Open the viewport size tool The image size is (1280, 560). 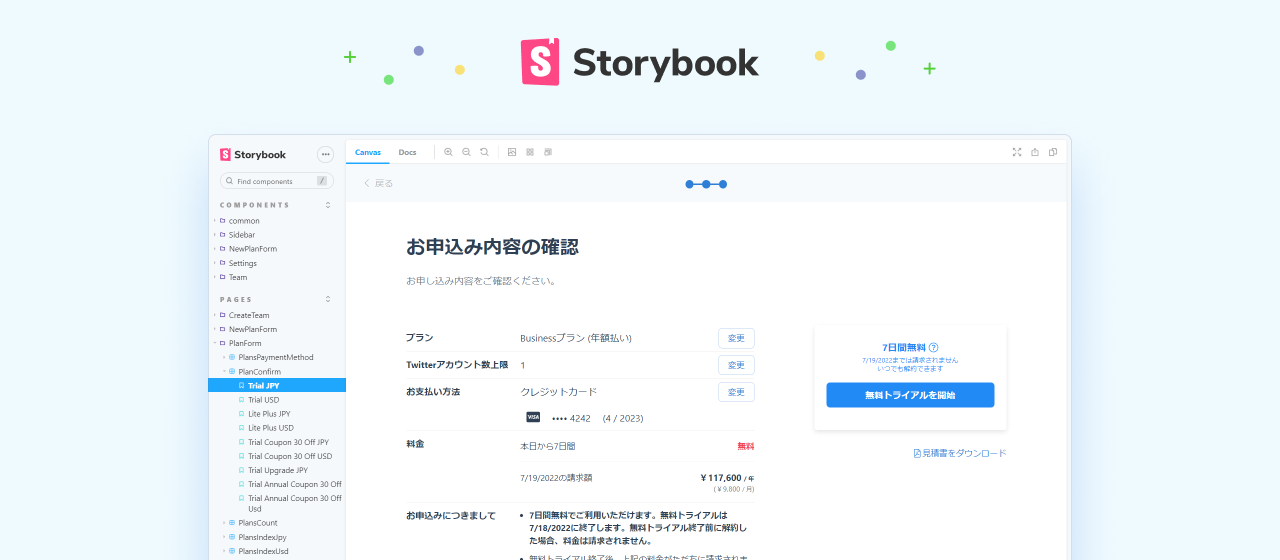pyautogui.click(x=548, y=152)
